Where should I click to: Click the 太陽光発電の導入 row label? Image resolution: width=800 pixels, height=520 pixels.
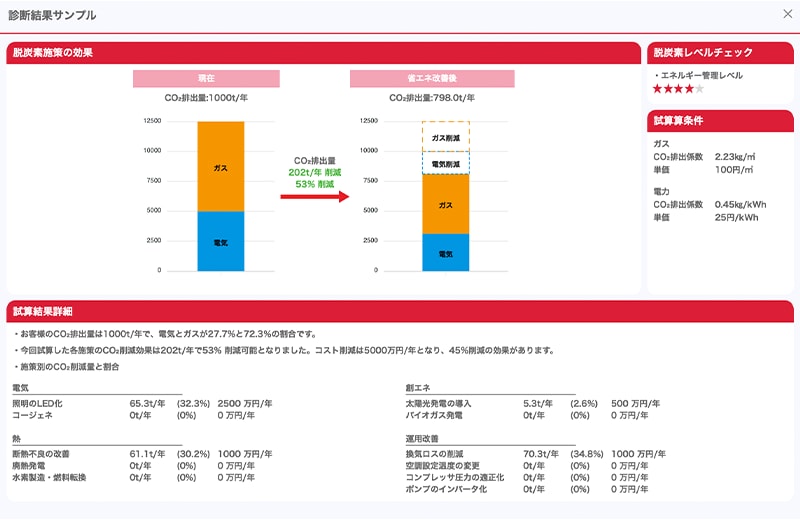tap(438, 404)
